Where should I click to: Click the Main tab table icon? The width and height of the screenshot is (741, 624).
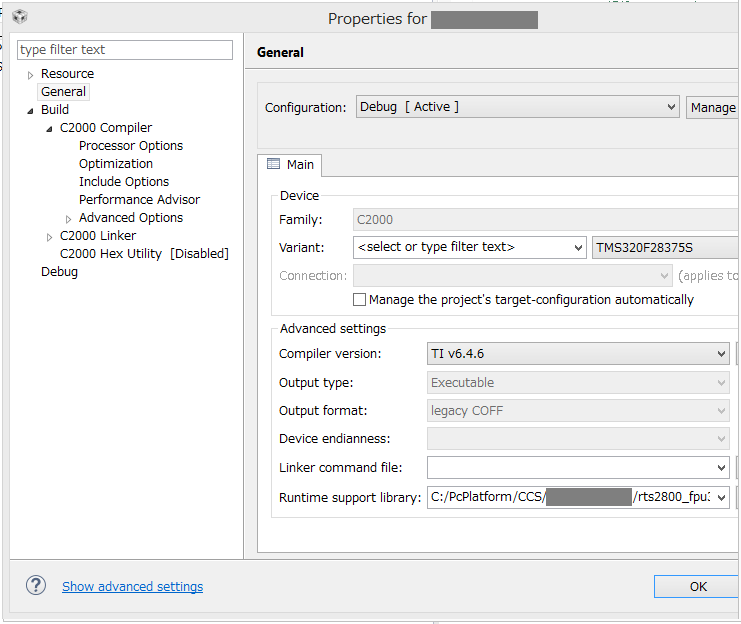click(x=273, y=164)
